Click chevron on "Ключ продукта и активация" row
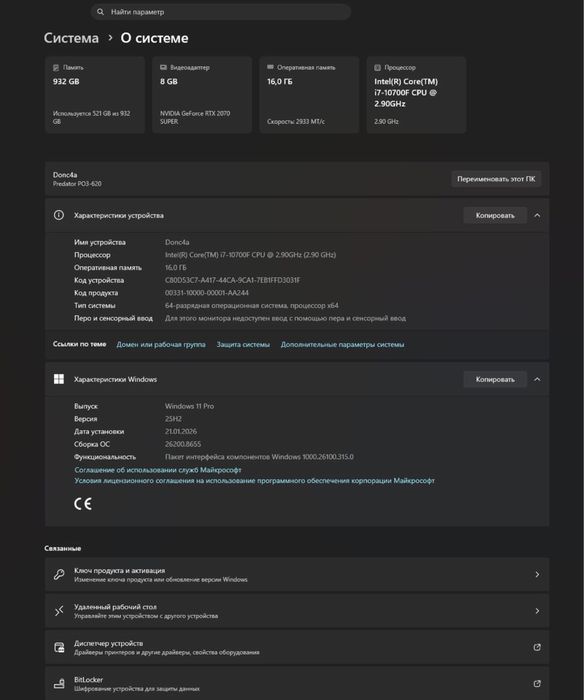 click(537, 575)
